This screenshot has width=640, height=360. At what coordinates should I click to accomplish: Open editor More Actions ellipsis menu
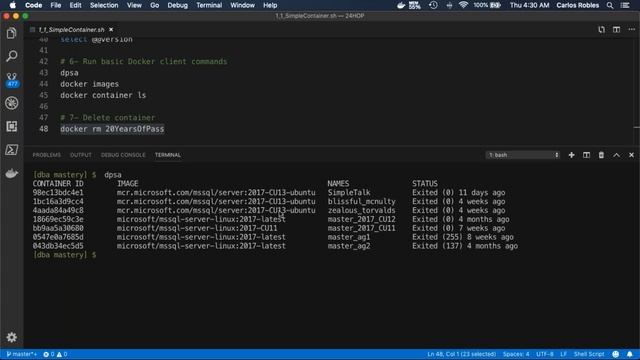coord(631,29)
